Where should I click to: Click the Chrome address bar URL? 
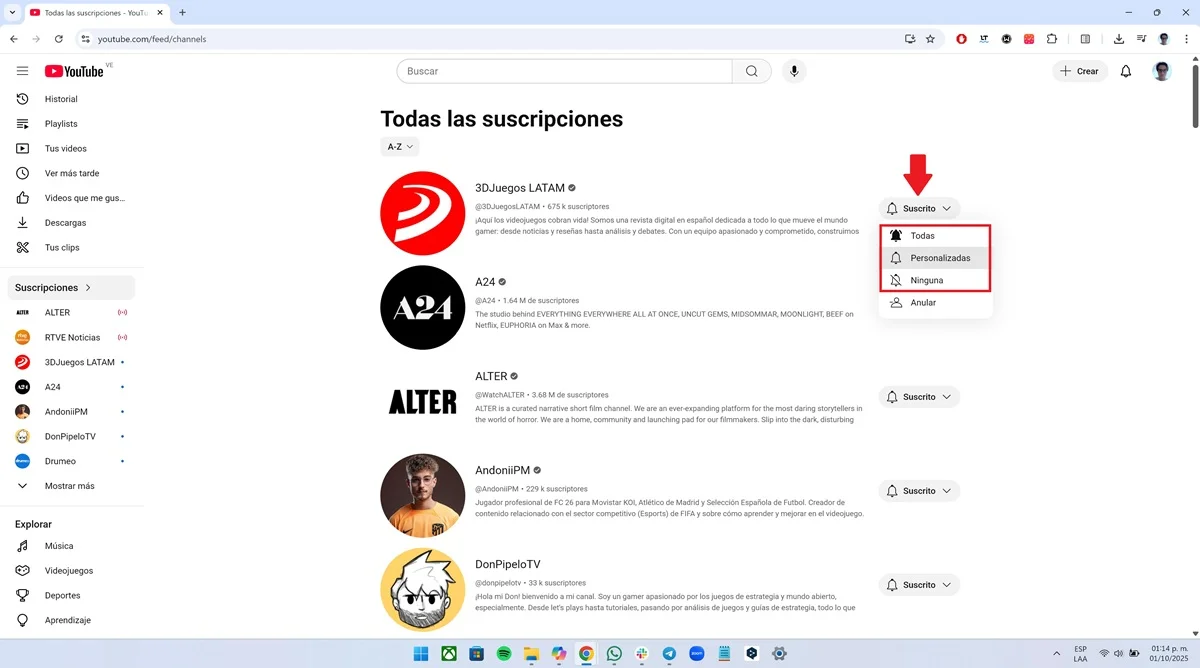152,39
